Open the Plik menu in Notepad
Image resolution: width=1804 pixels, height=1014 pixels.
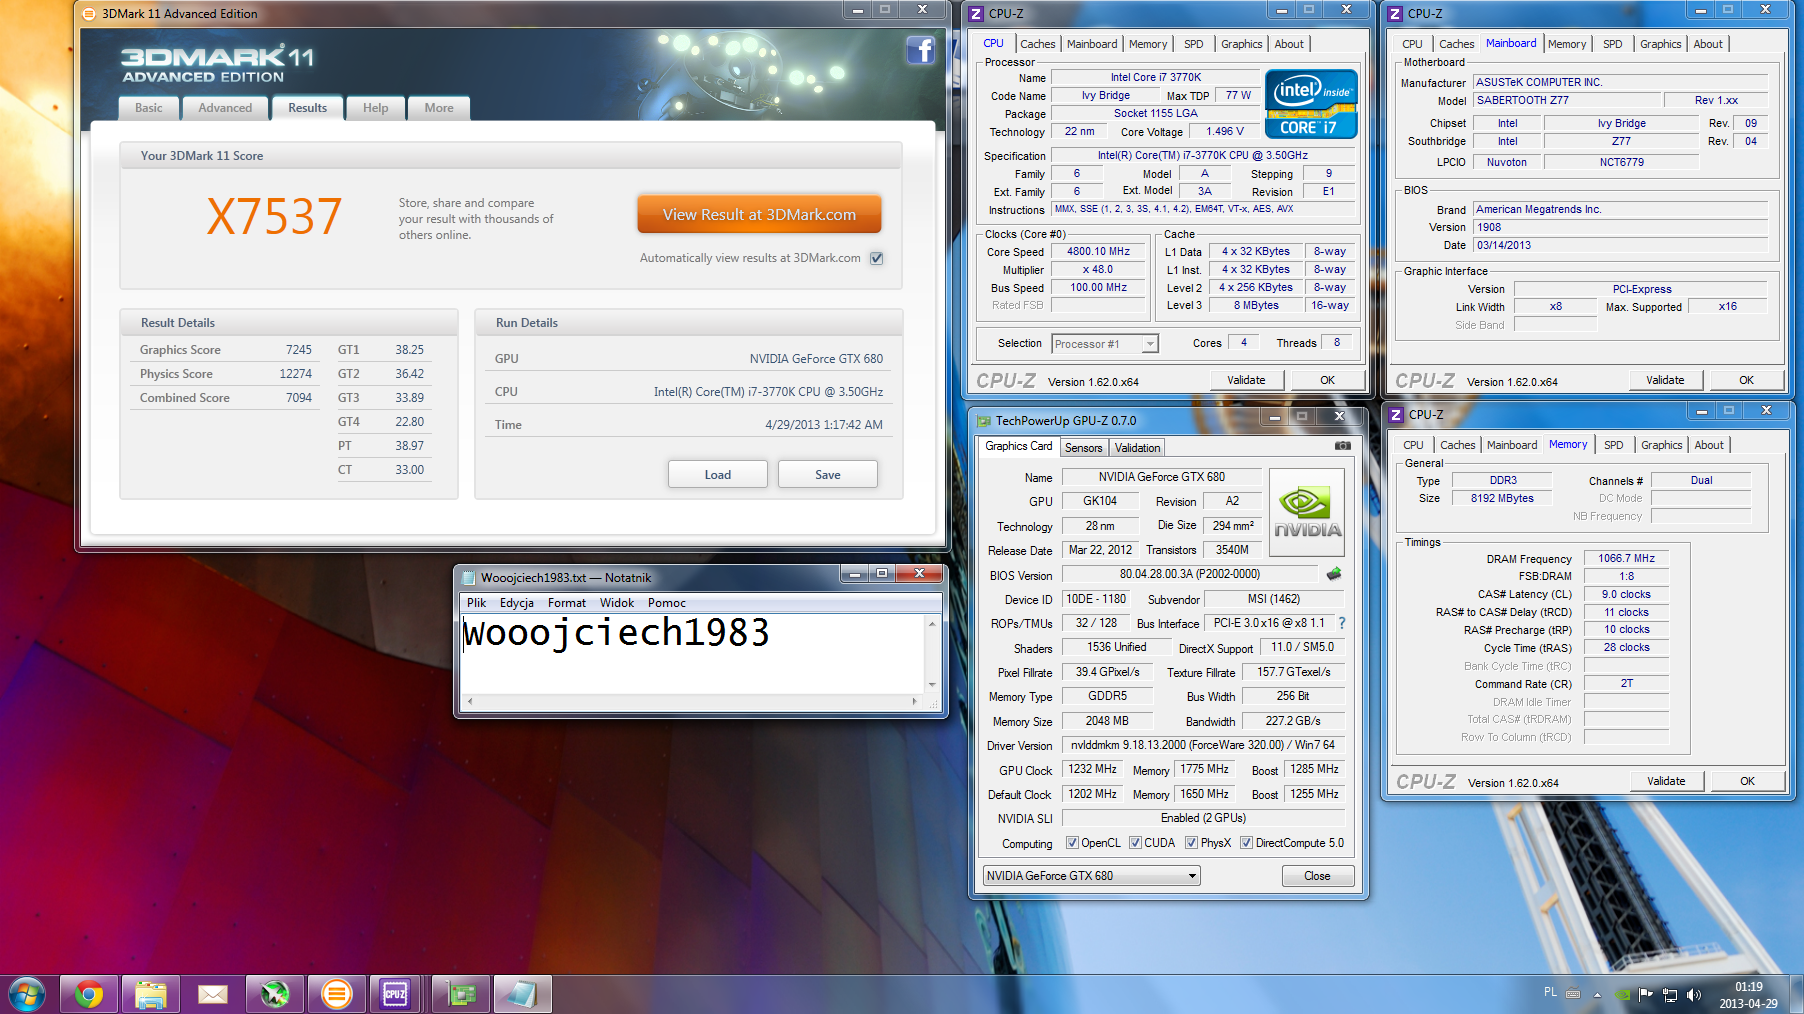point(476,603)
